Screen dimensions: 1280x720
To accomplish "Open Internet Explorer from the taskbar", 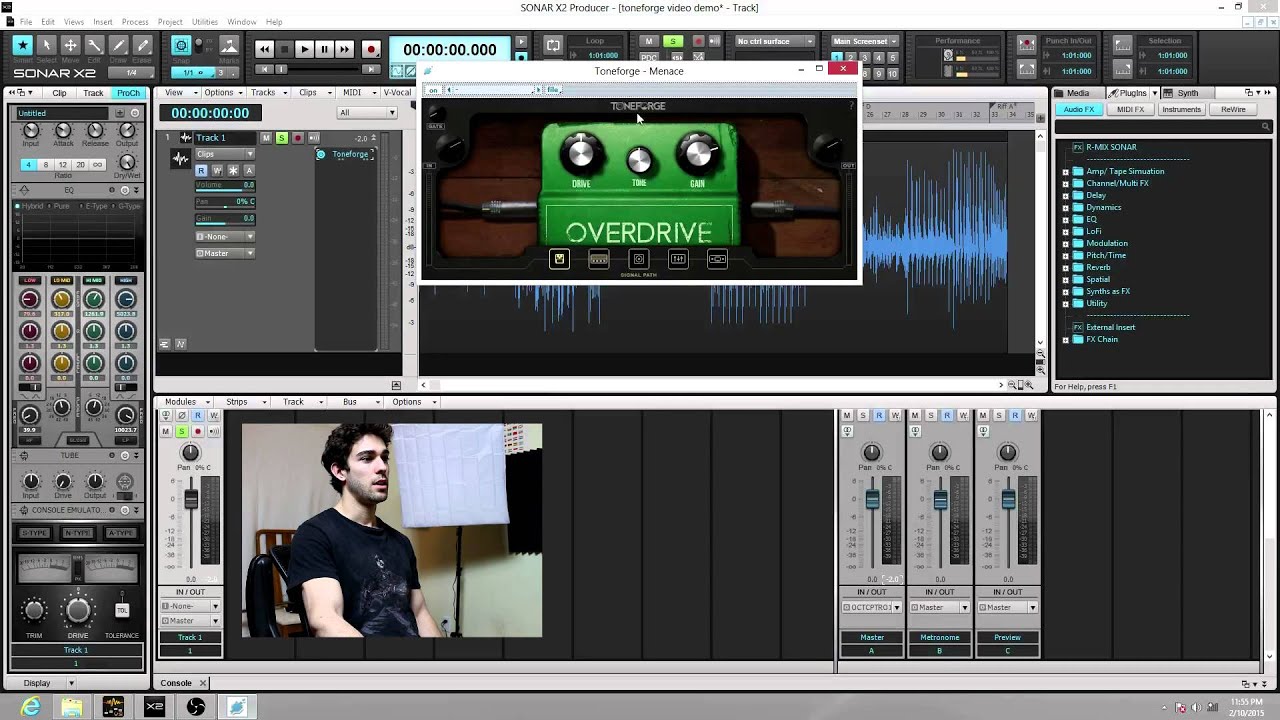I will (31, 707).
